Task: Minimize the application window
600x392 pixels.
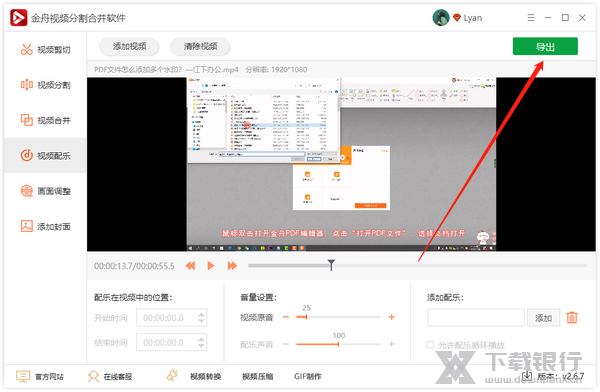Action: (x=548, y=18)
